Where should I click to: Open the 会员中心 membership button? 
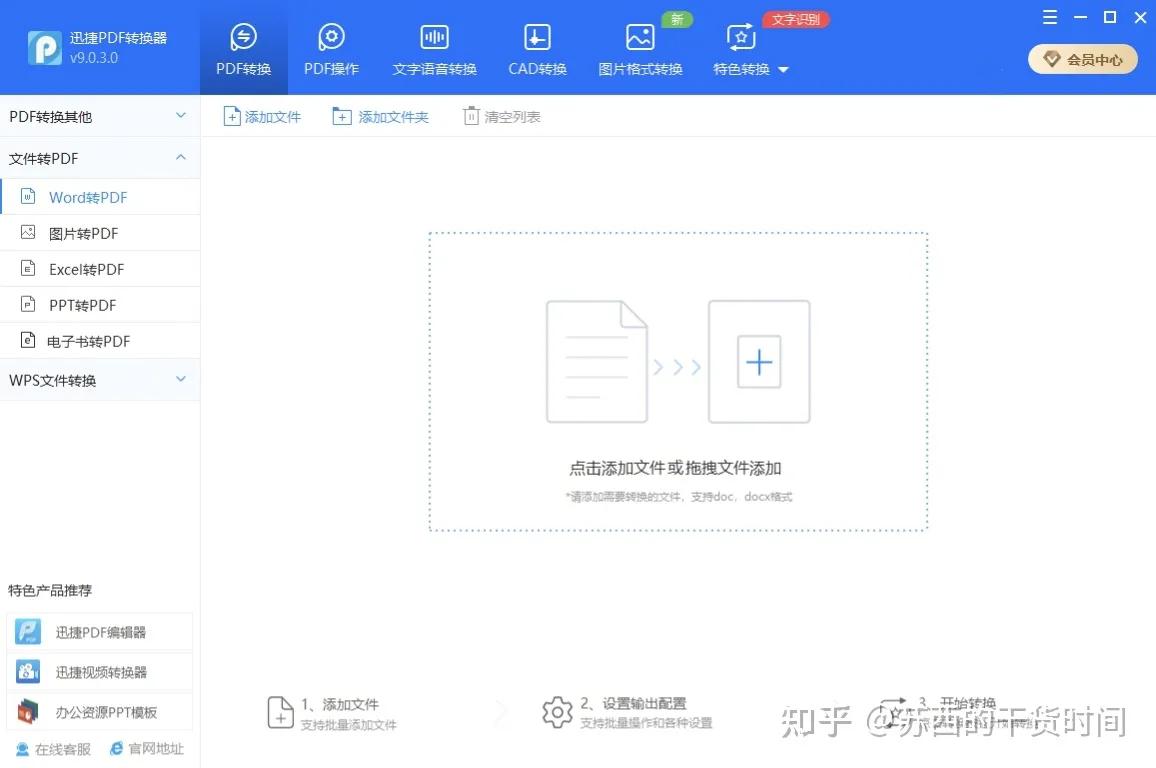pos(1082,59)
